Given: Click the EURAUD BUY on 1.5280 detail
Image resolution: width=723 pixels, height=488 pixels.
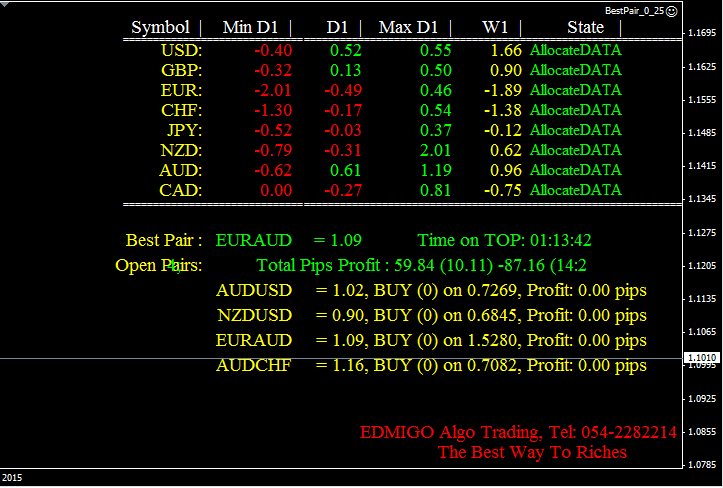Looking at the screenshot, I should coord(481,340).
